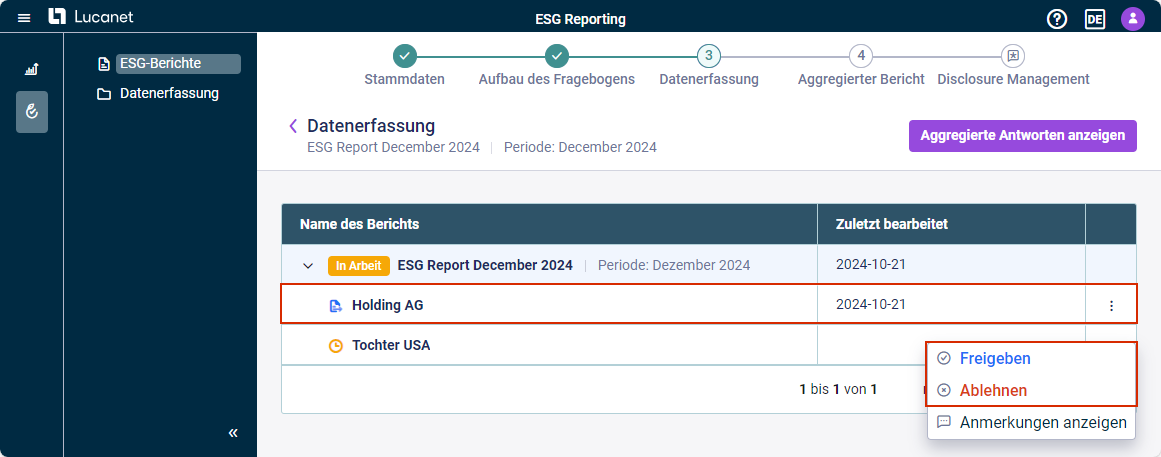1161x457 pixels.
Task: Select the ESG leaf icon in sidebar
Action: click(32, 112)
